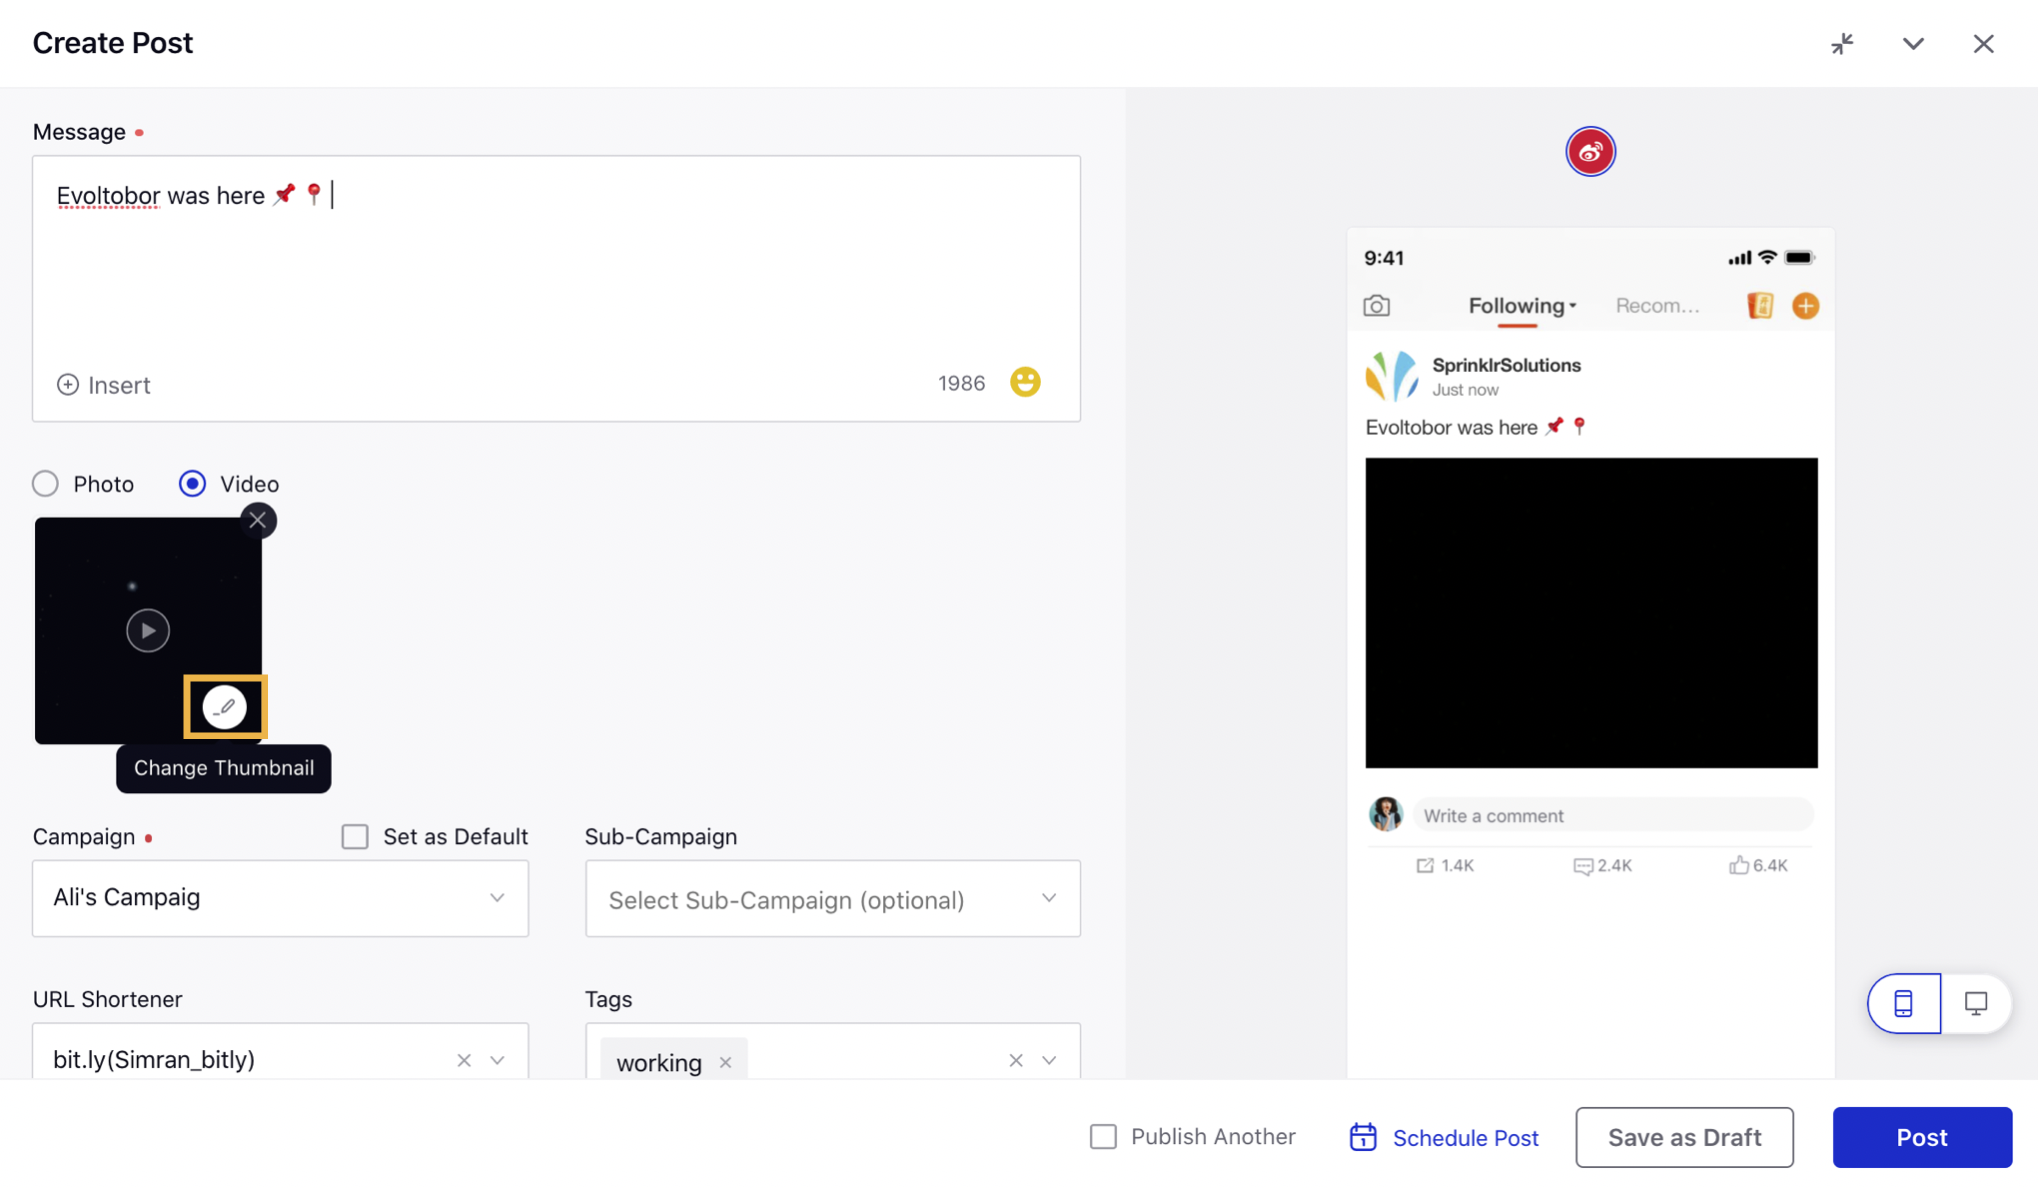Select the Video radio button

[192, 482]
